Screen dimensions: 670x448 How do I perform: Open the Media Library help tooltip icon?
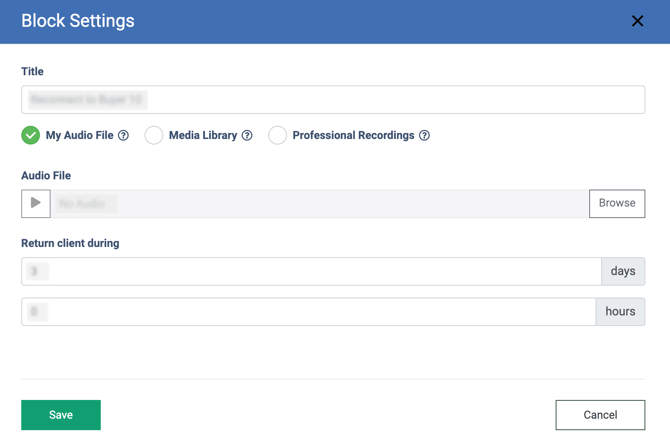tap(247, 136)
